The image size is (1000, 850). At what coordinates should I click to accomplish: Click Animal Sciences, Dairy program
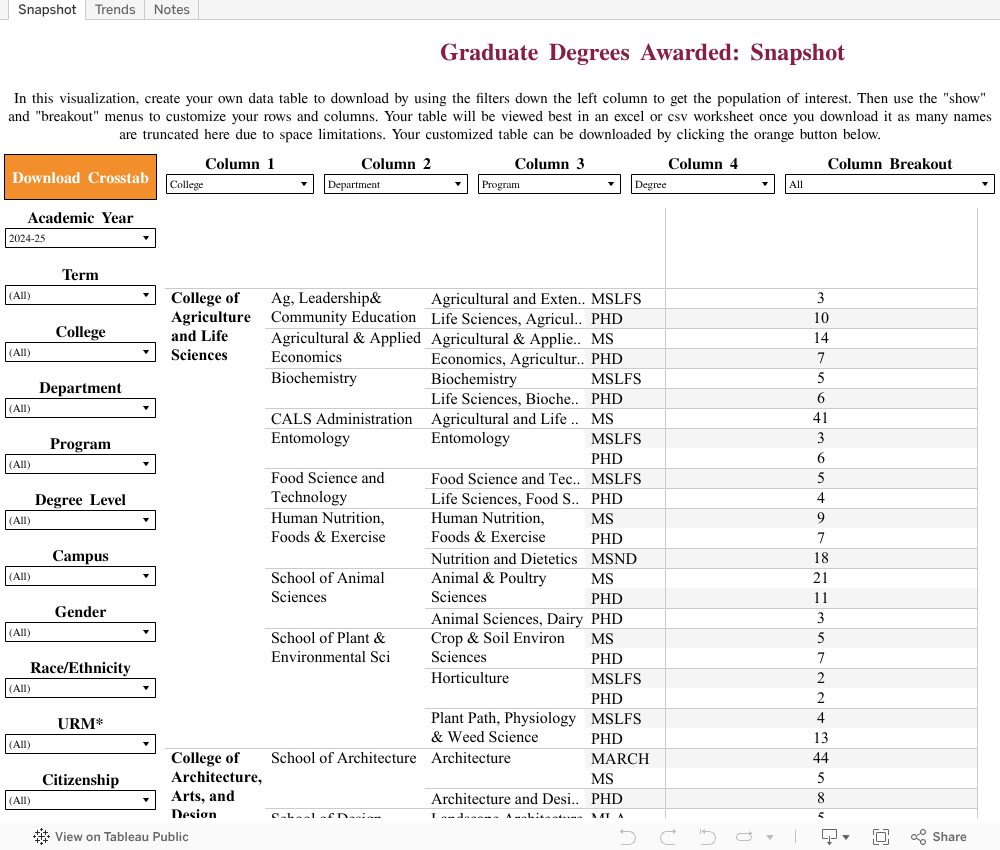tap(507, 619)
